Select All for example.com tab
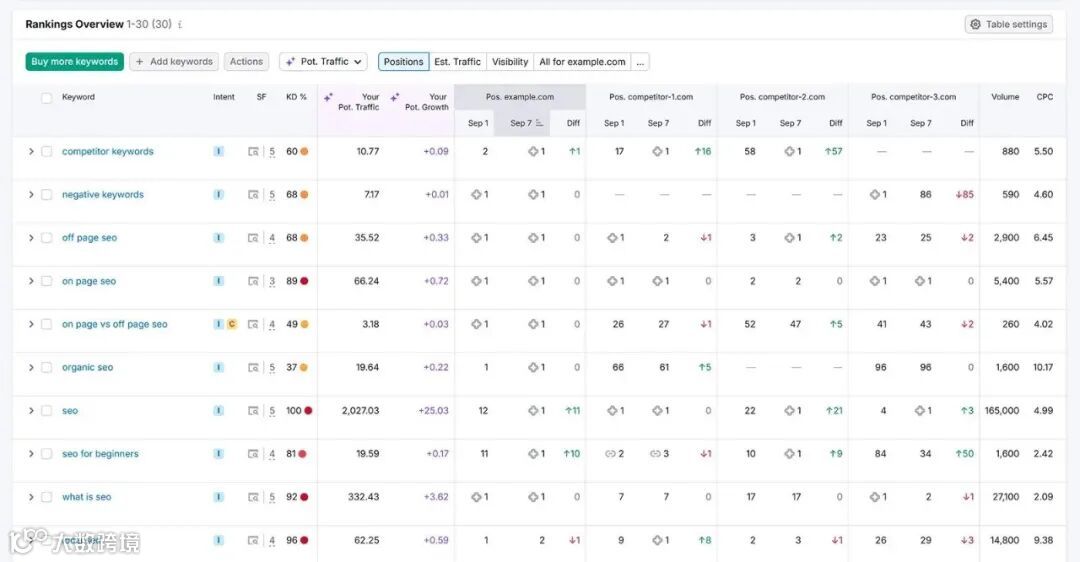 [582, 61]
